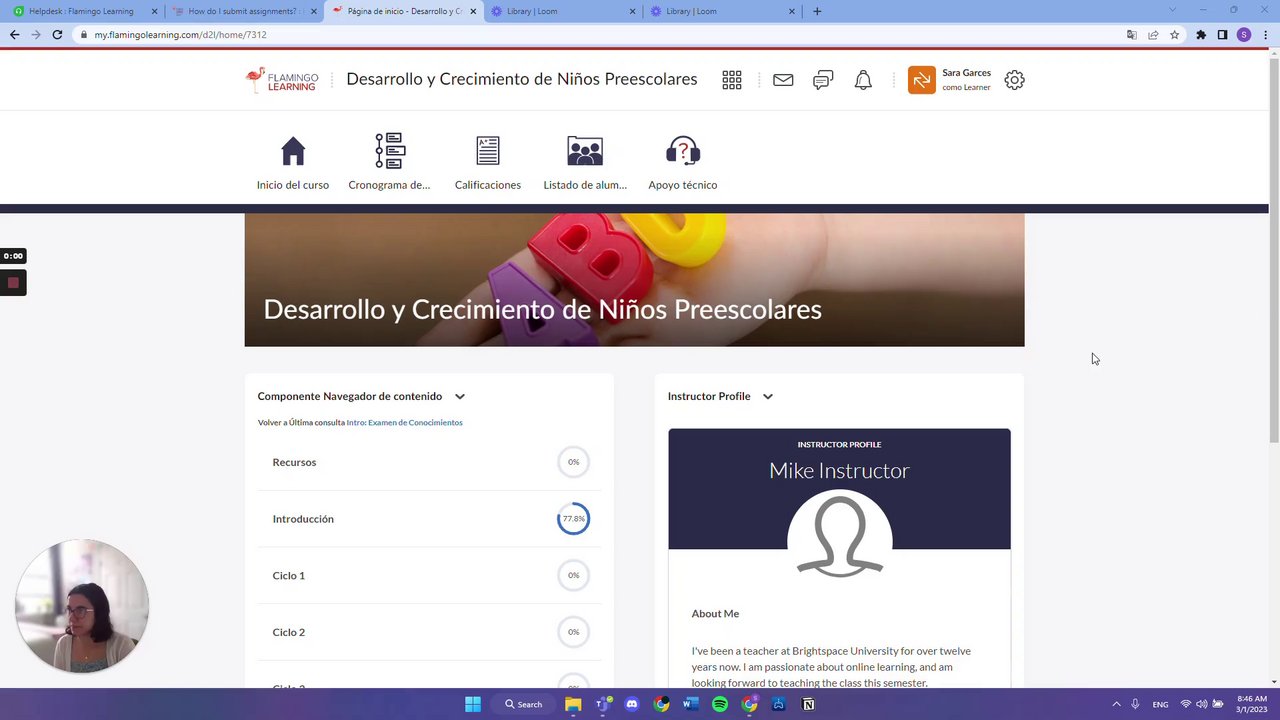
Task: Open Notion from the taskbar
Action: click(808, 704)
